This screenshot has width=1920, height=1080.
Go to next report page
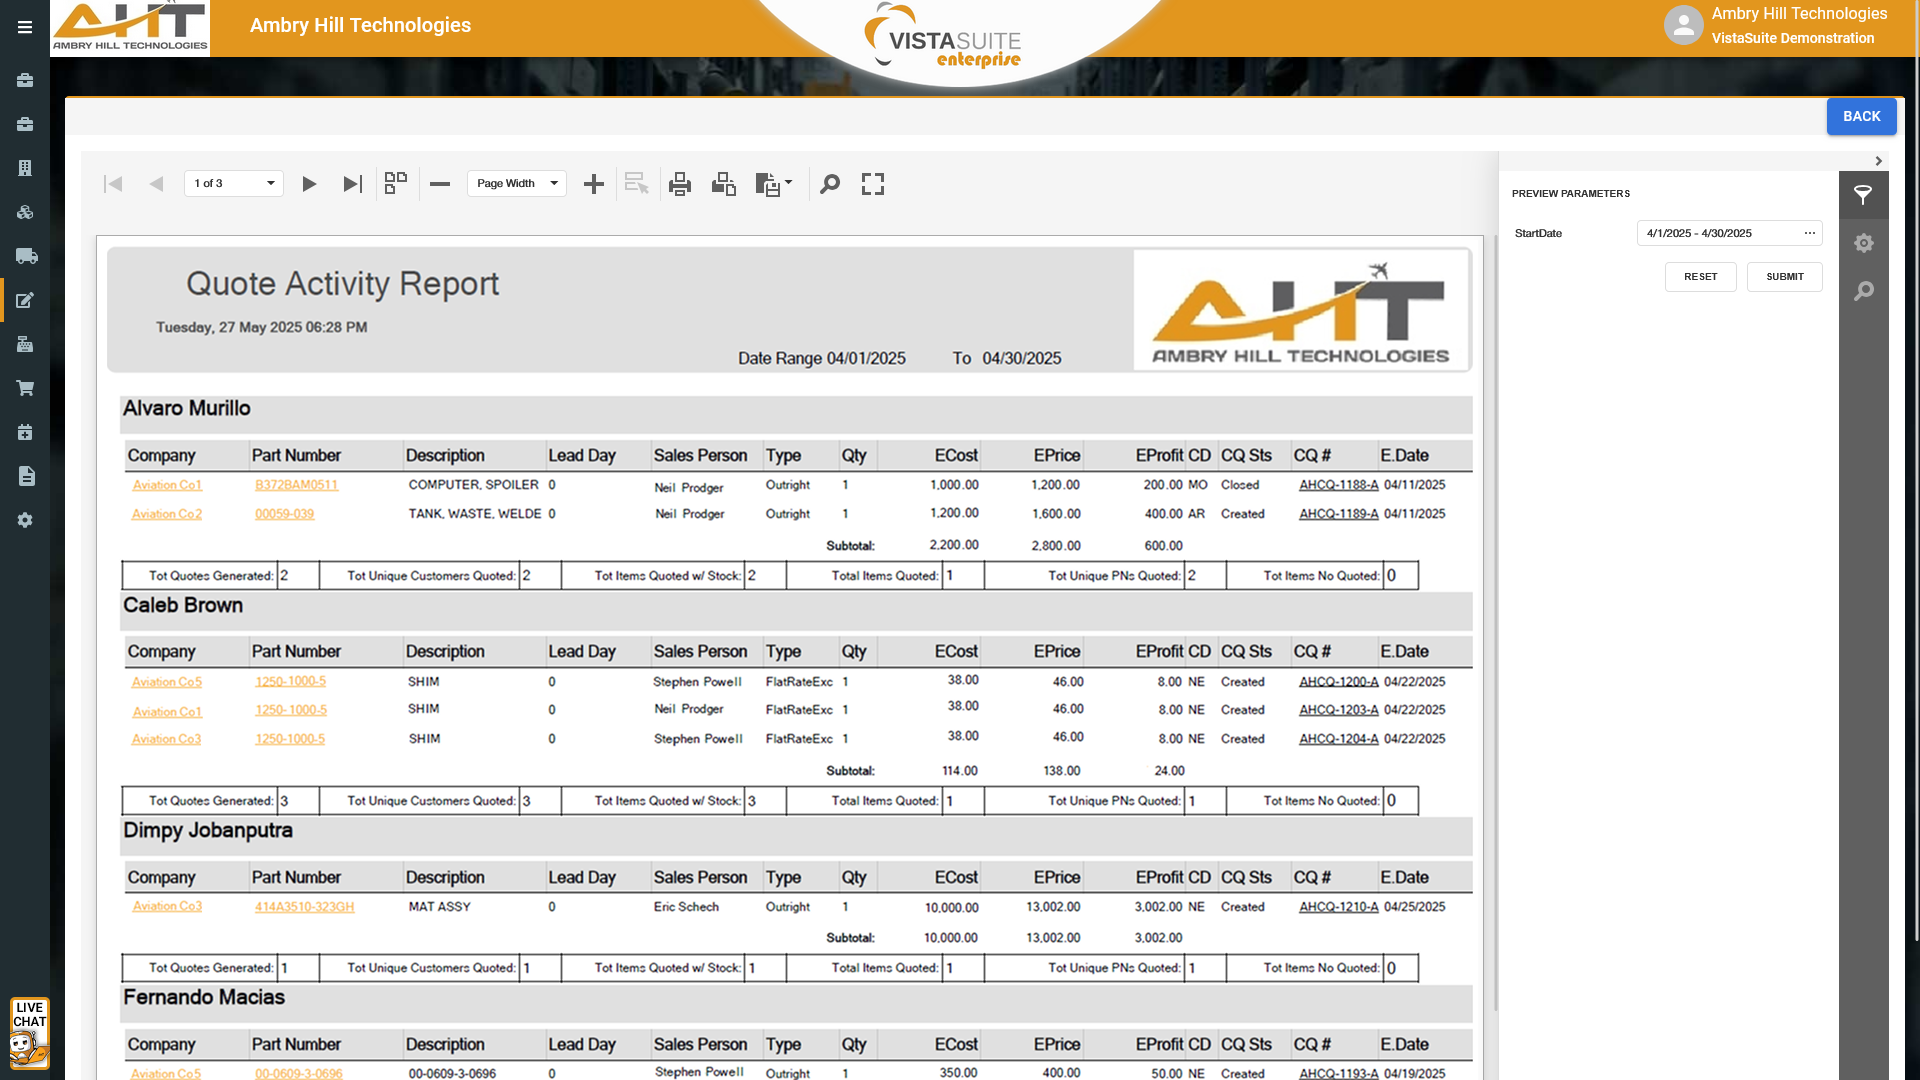309,184
